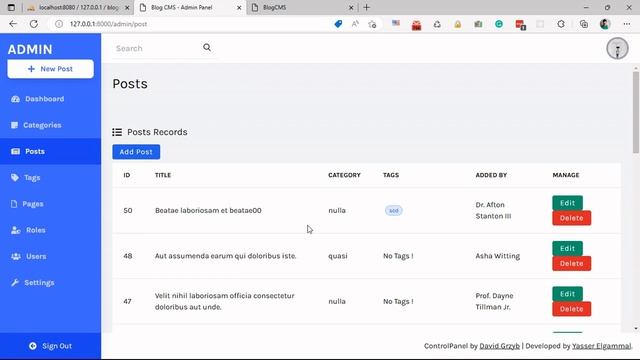Click the category quasi of post 48

pos(338,256)
